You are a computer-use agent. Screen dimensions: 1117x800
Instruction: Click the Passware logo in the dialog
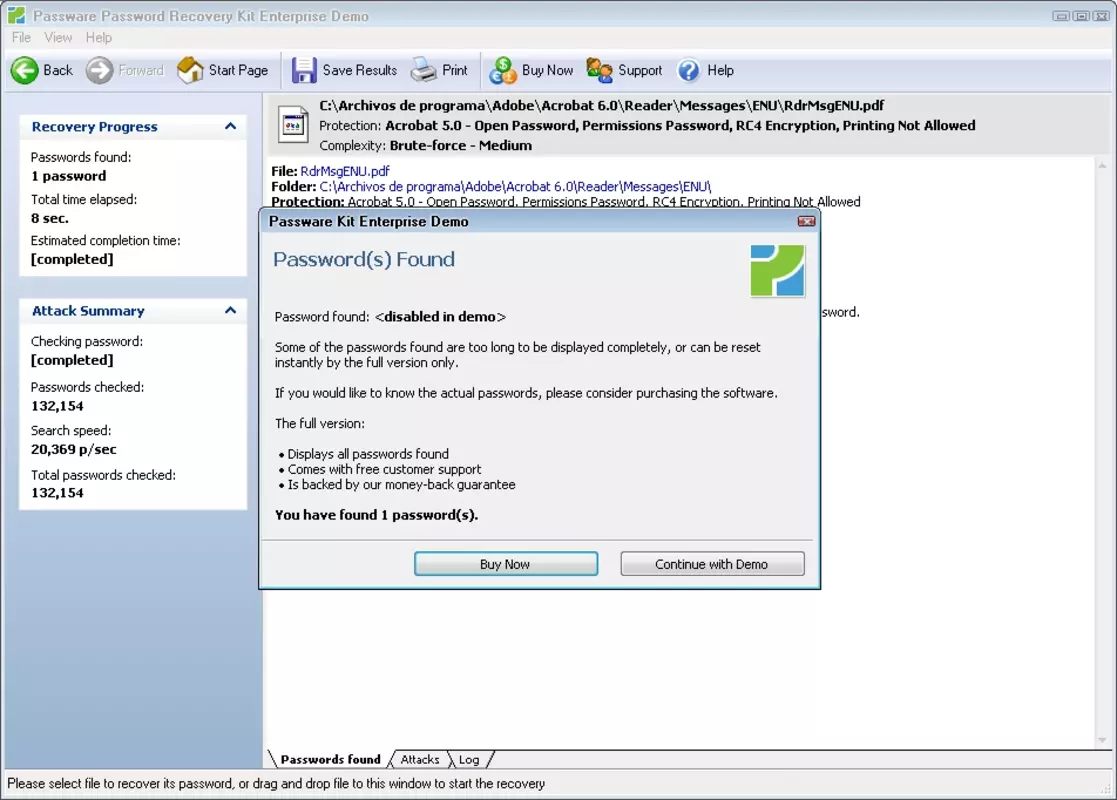777,271
